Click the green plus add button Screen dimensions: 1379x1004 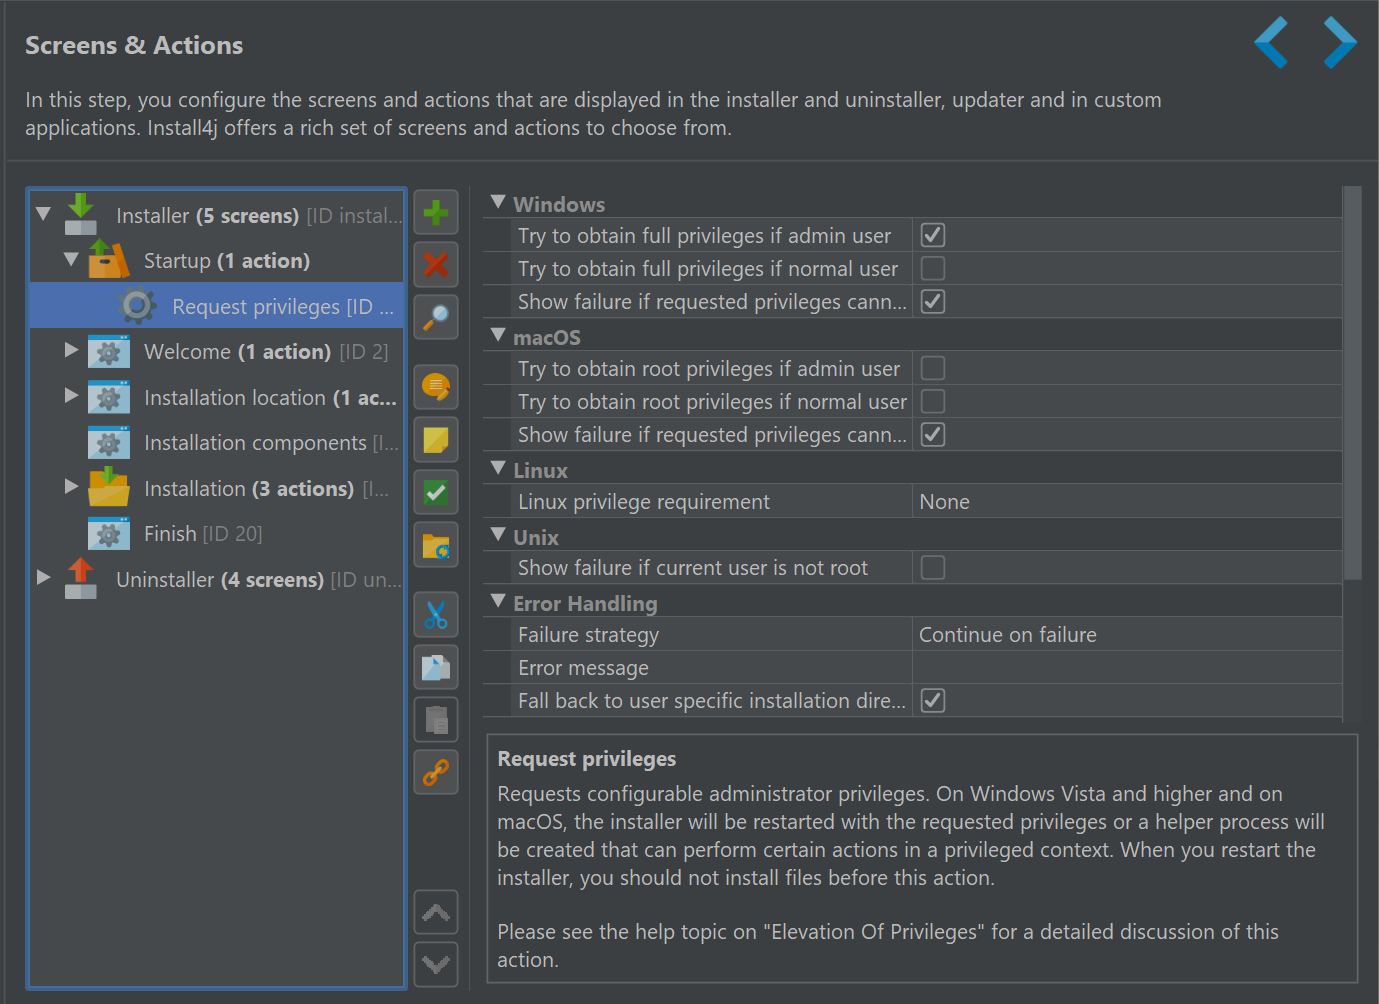(x=436, y=213)
